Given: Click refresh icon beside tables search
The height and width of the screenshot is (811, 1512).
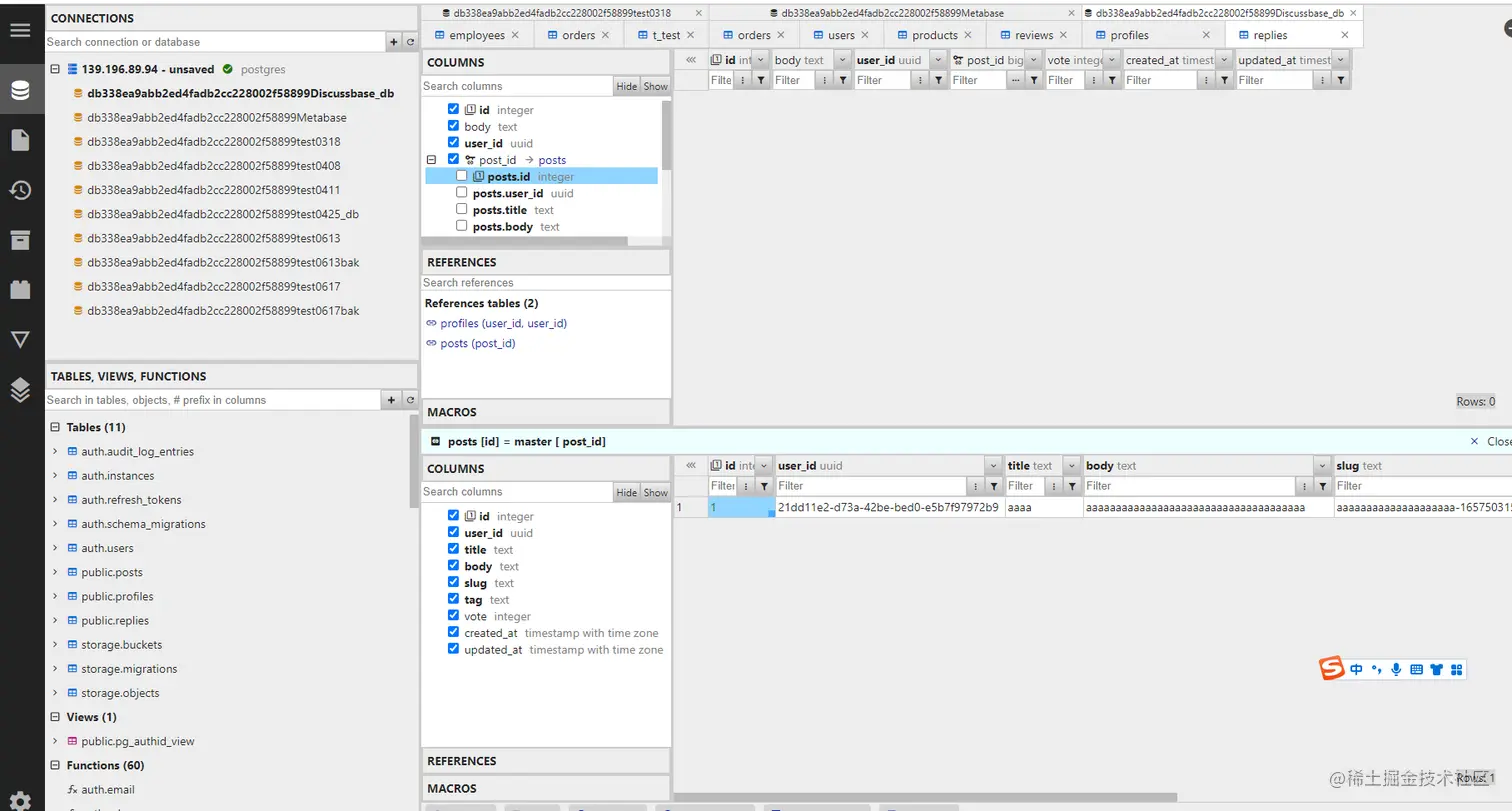Looking at the screenshot, I should (x=410, y=400).
